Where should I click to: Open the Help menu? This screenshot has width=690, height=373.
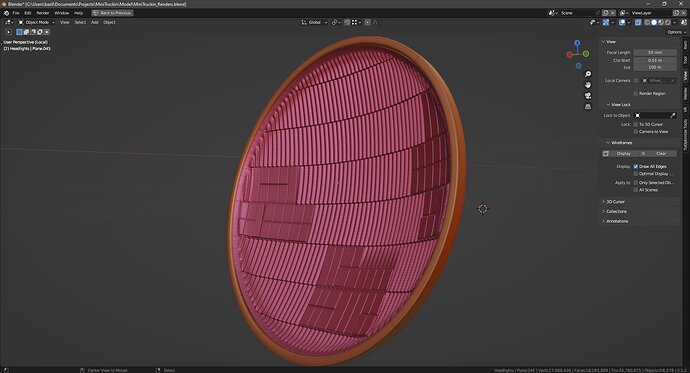click(78, 13)
